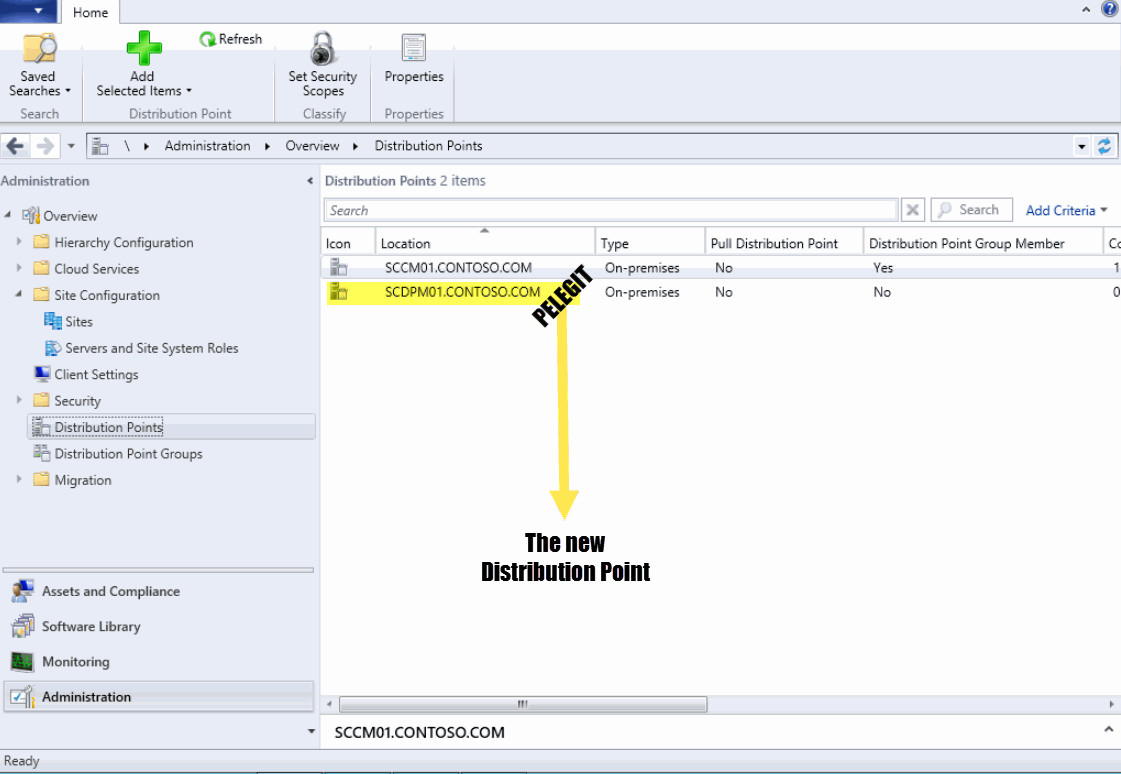
Task: Click Distribution Points breadcrumb segment
Action: tap(428, 146)
